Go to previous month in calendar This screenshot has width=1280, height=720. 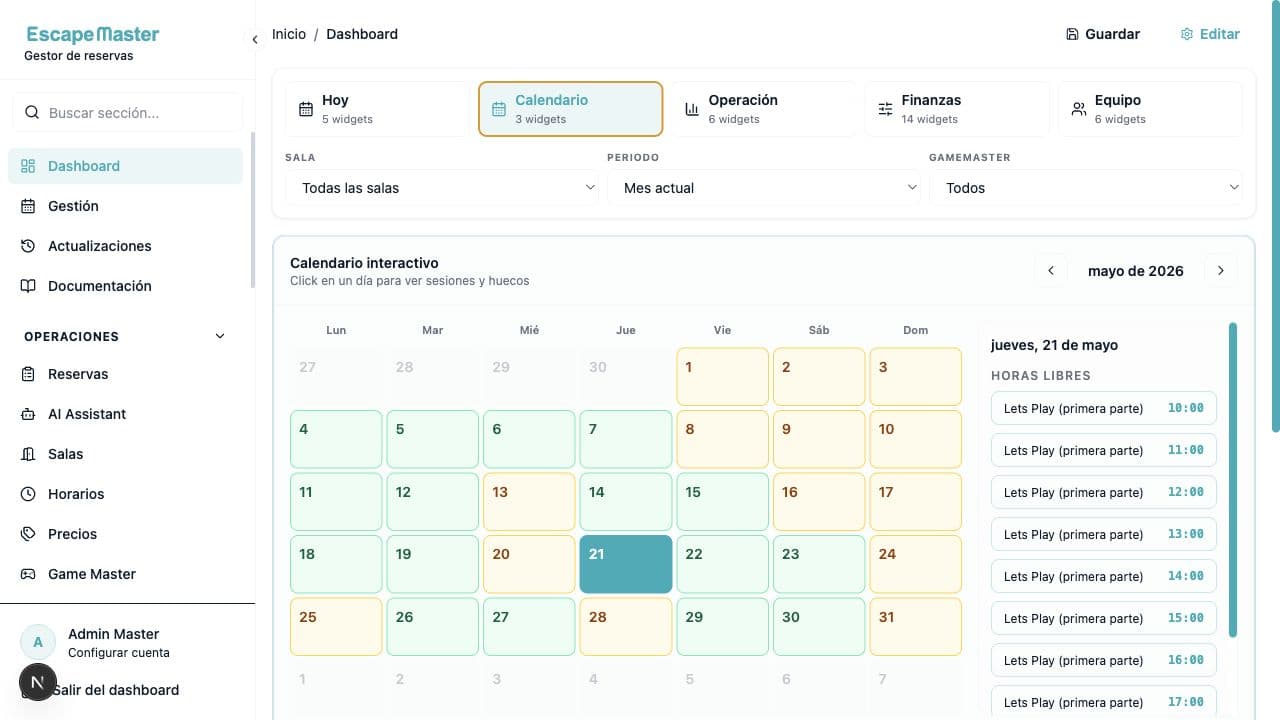pyautogui.click(x=1051, y=271)
